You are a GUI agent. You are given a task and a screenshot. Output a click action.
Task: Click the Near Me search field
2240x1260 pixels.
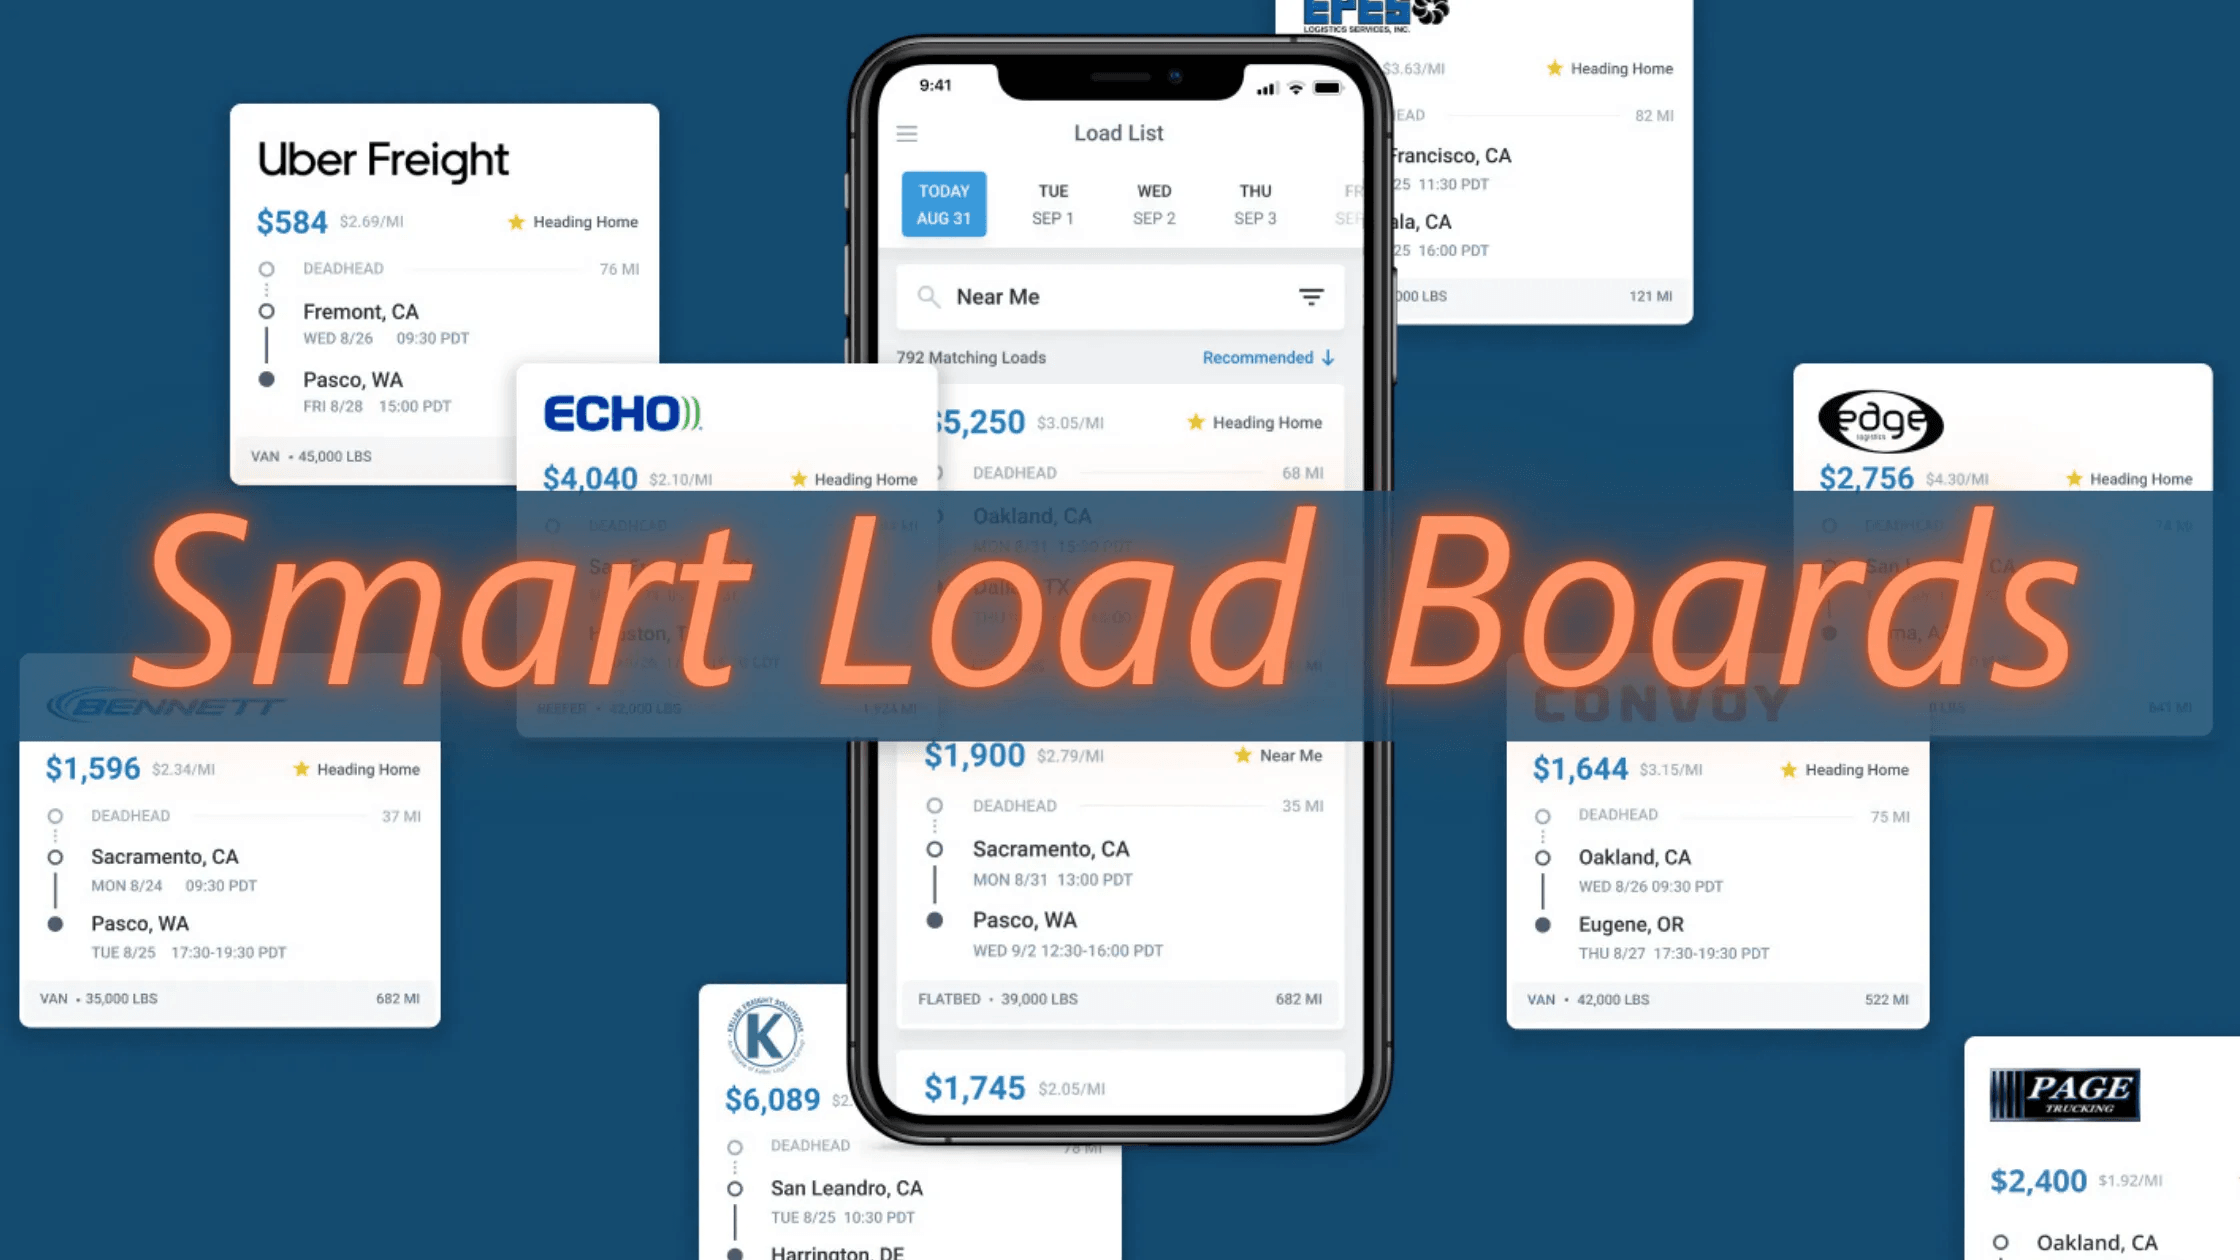(1118, 295)
